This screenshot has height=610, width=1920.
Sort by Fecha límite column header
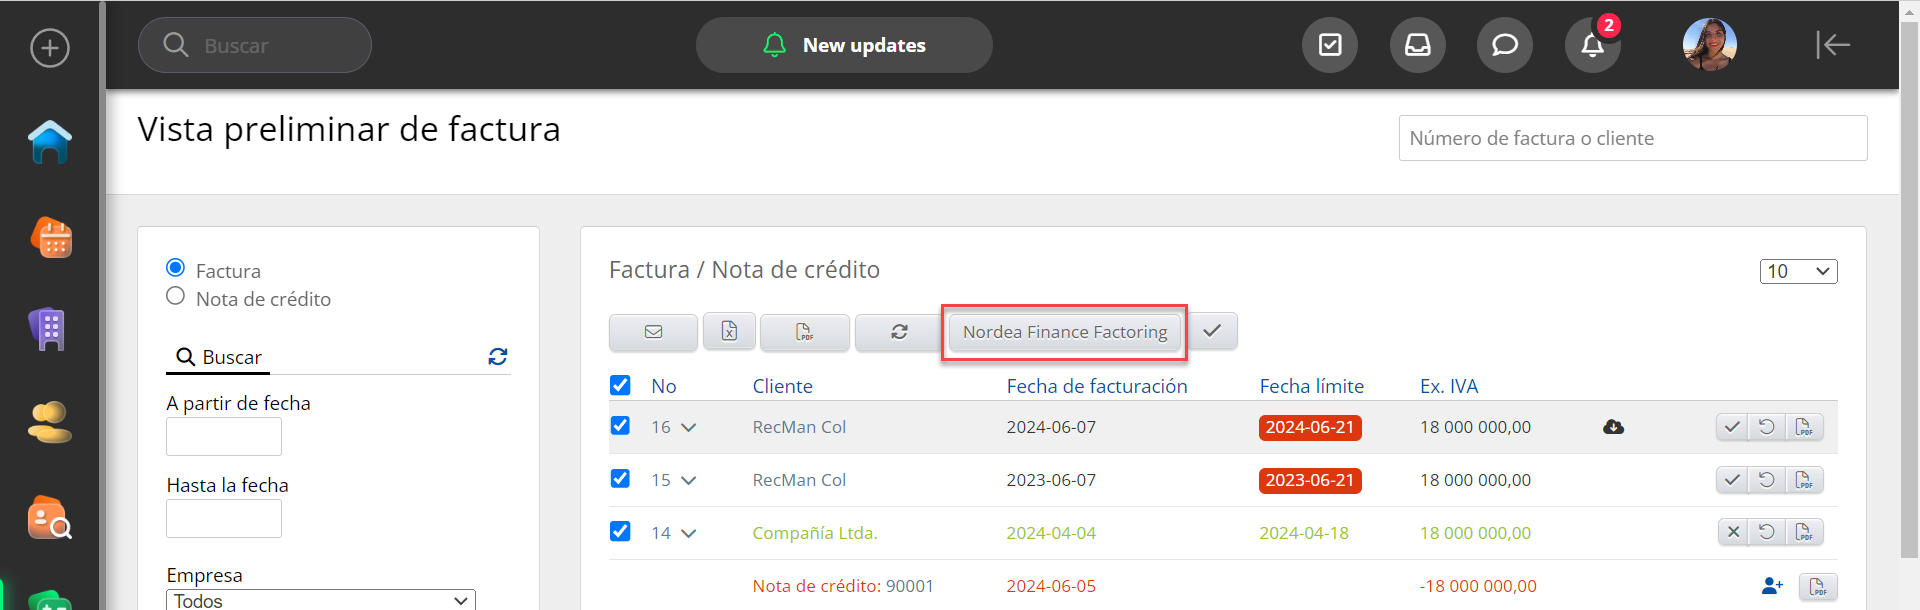[x=1311, y=386]
